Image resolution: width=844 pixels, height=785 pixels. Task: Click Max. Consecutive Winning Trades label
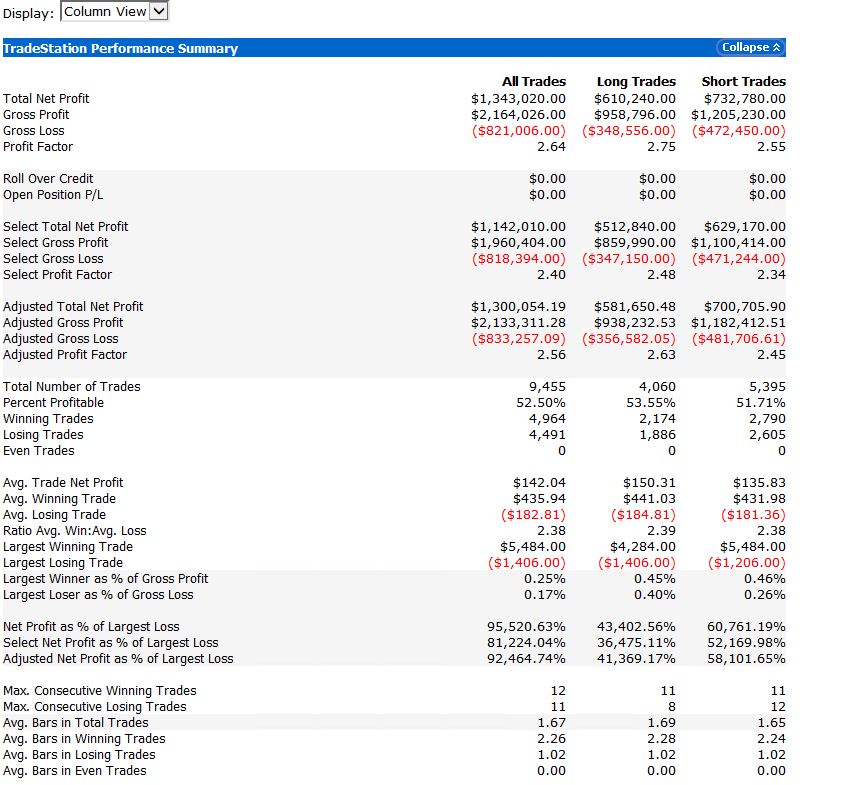[100, 691]
